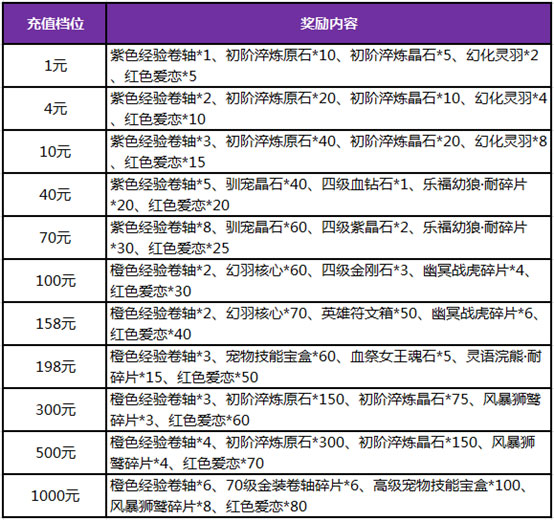
Task: Click reward text 红色爱恋*30
Action: point(151,291)
